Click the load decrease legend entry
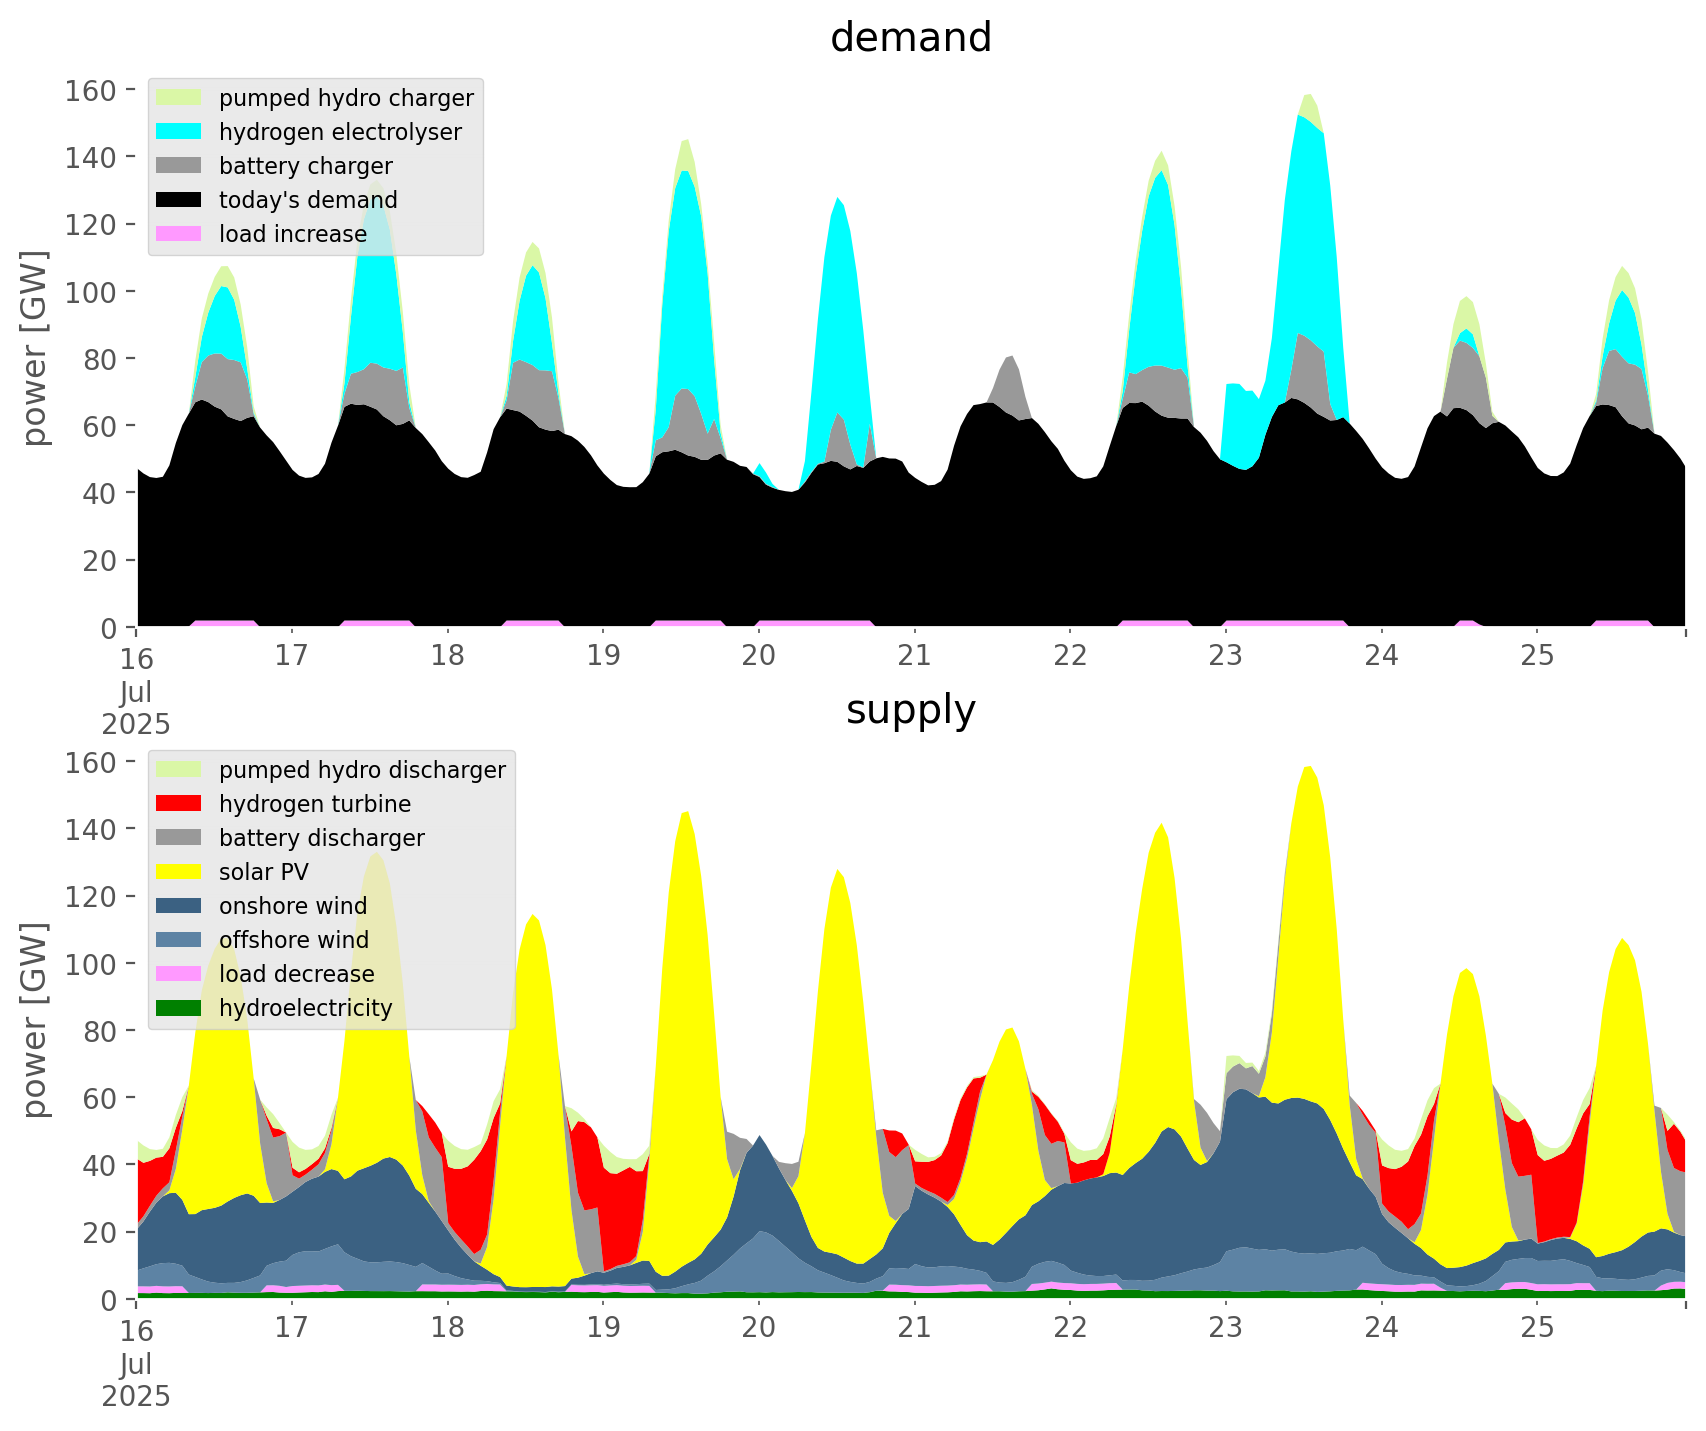The image size is (1706, 1431). (x=296, y=974)
